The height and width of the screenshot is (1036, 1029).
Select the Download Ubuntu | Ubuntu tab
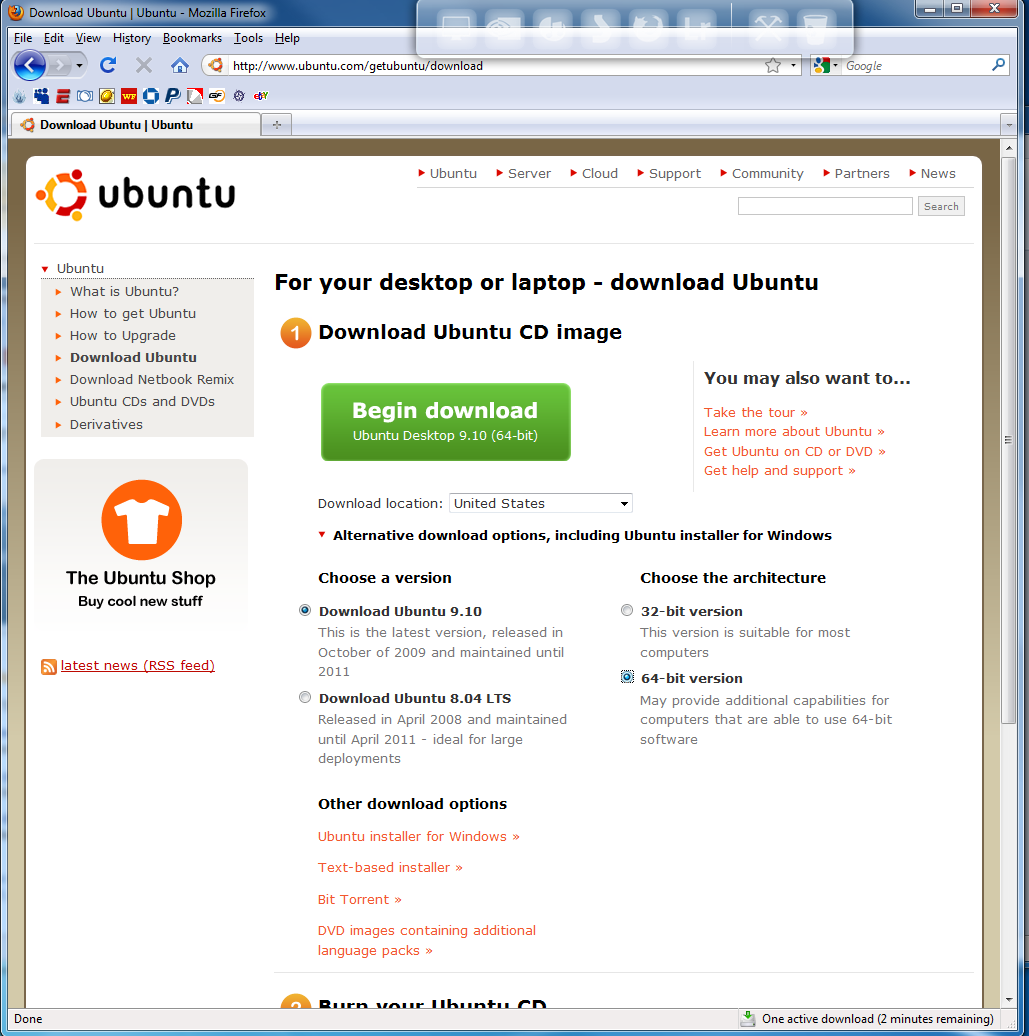(136, 125)
